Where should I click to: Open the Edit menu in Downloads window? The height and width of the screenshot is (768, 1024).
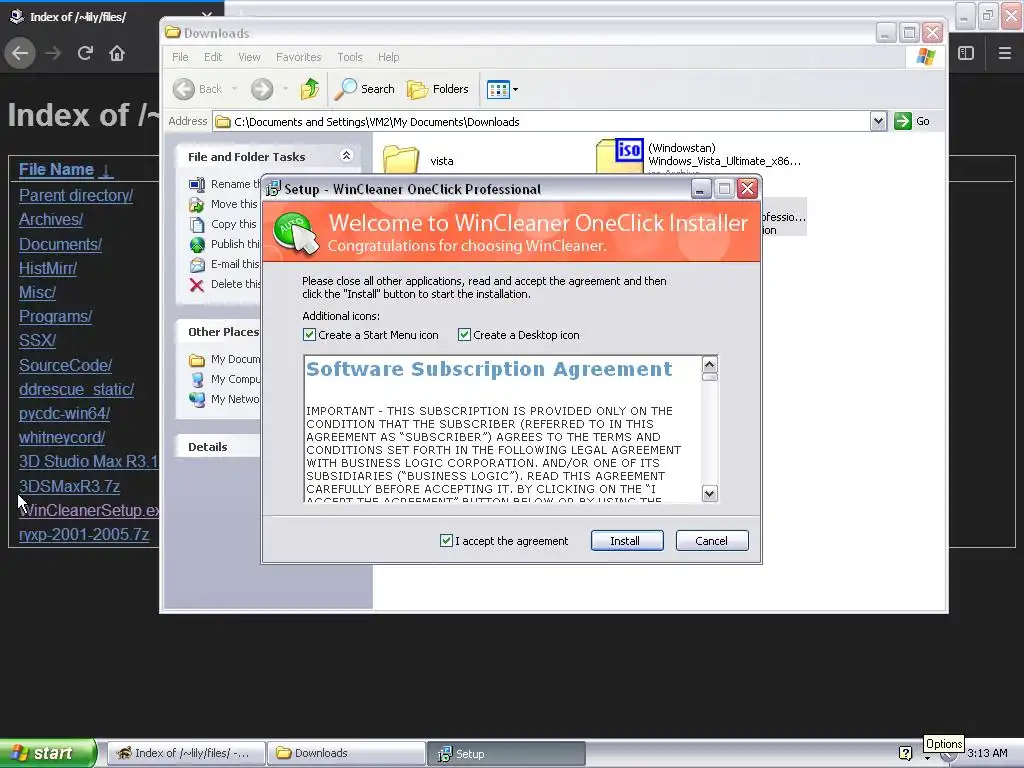[213, 57]
